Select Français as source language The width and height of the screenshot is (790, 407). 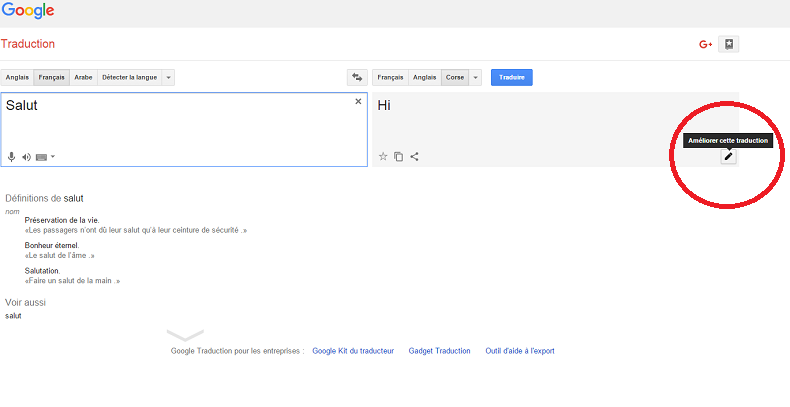click(51, 78)
